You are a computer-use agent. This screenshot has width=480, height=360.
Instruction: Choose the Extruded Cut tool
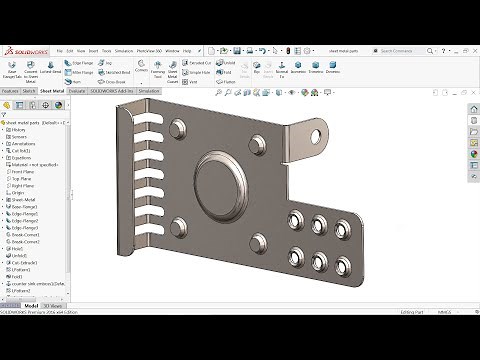(197, 63)
